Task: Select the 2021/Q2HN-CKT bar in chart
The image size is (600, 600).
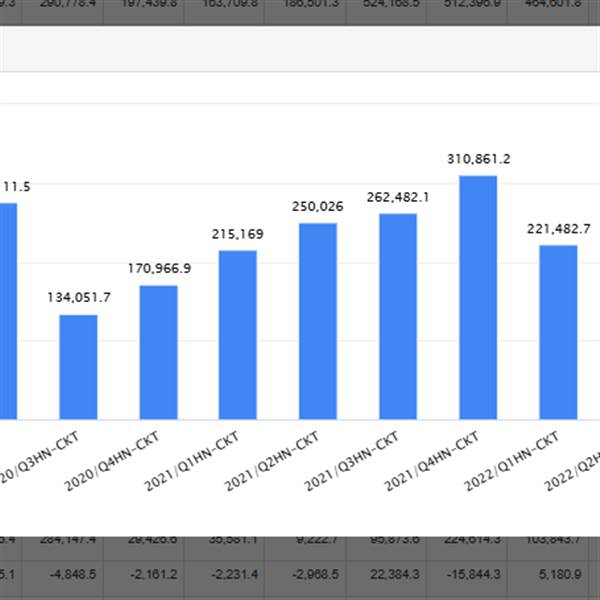Action: (x=318, y=321)
